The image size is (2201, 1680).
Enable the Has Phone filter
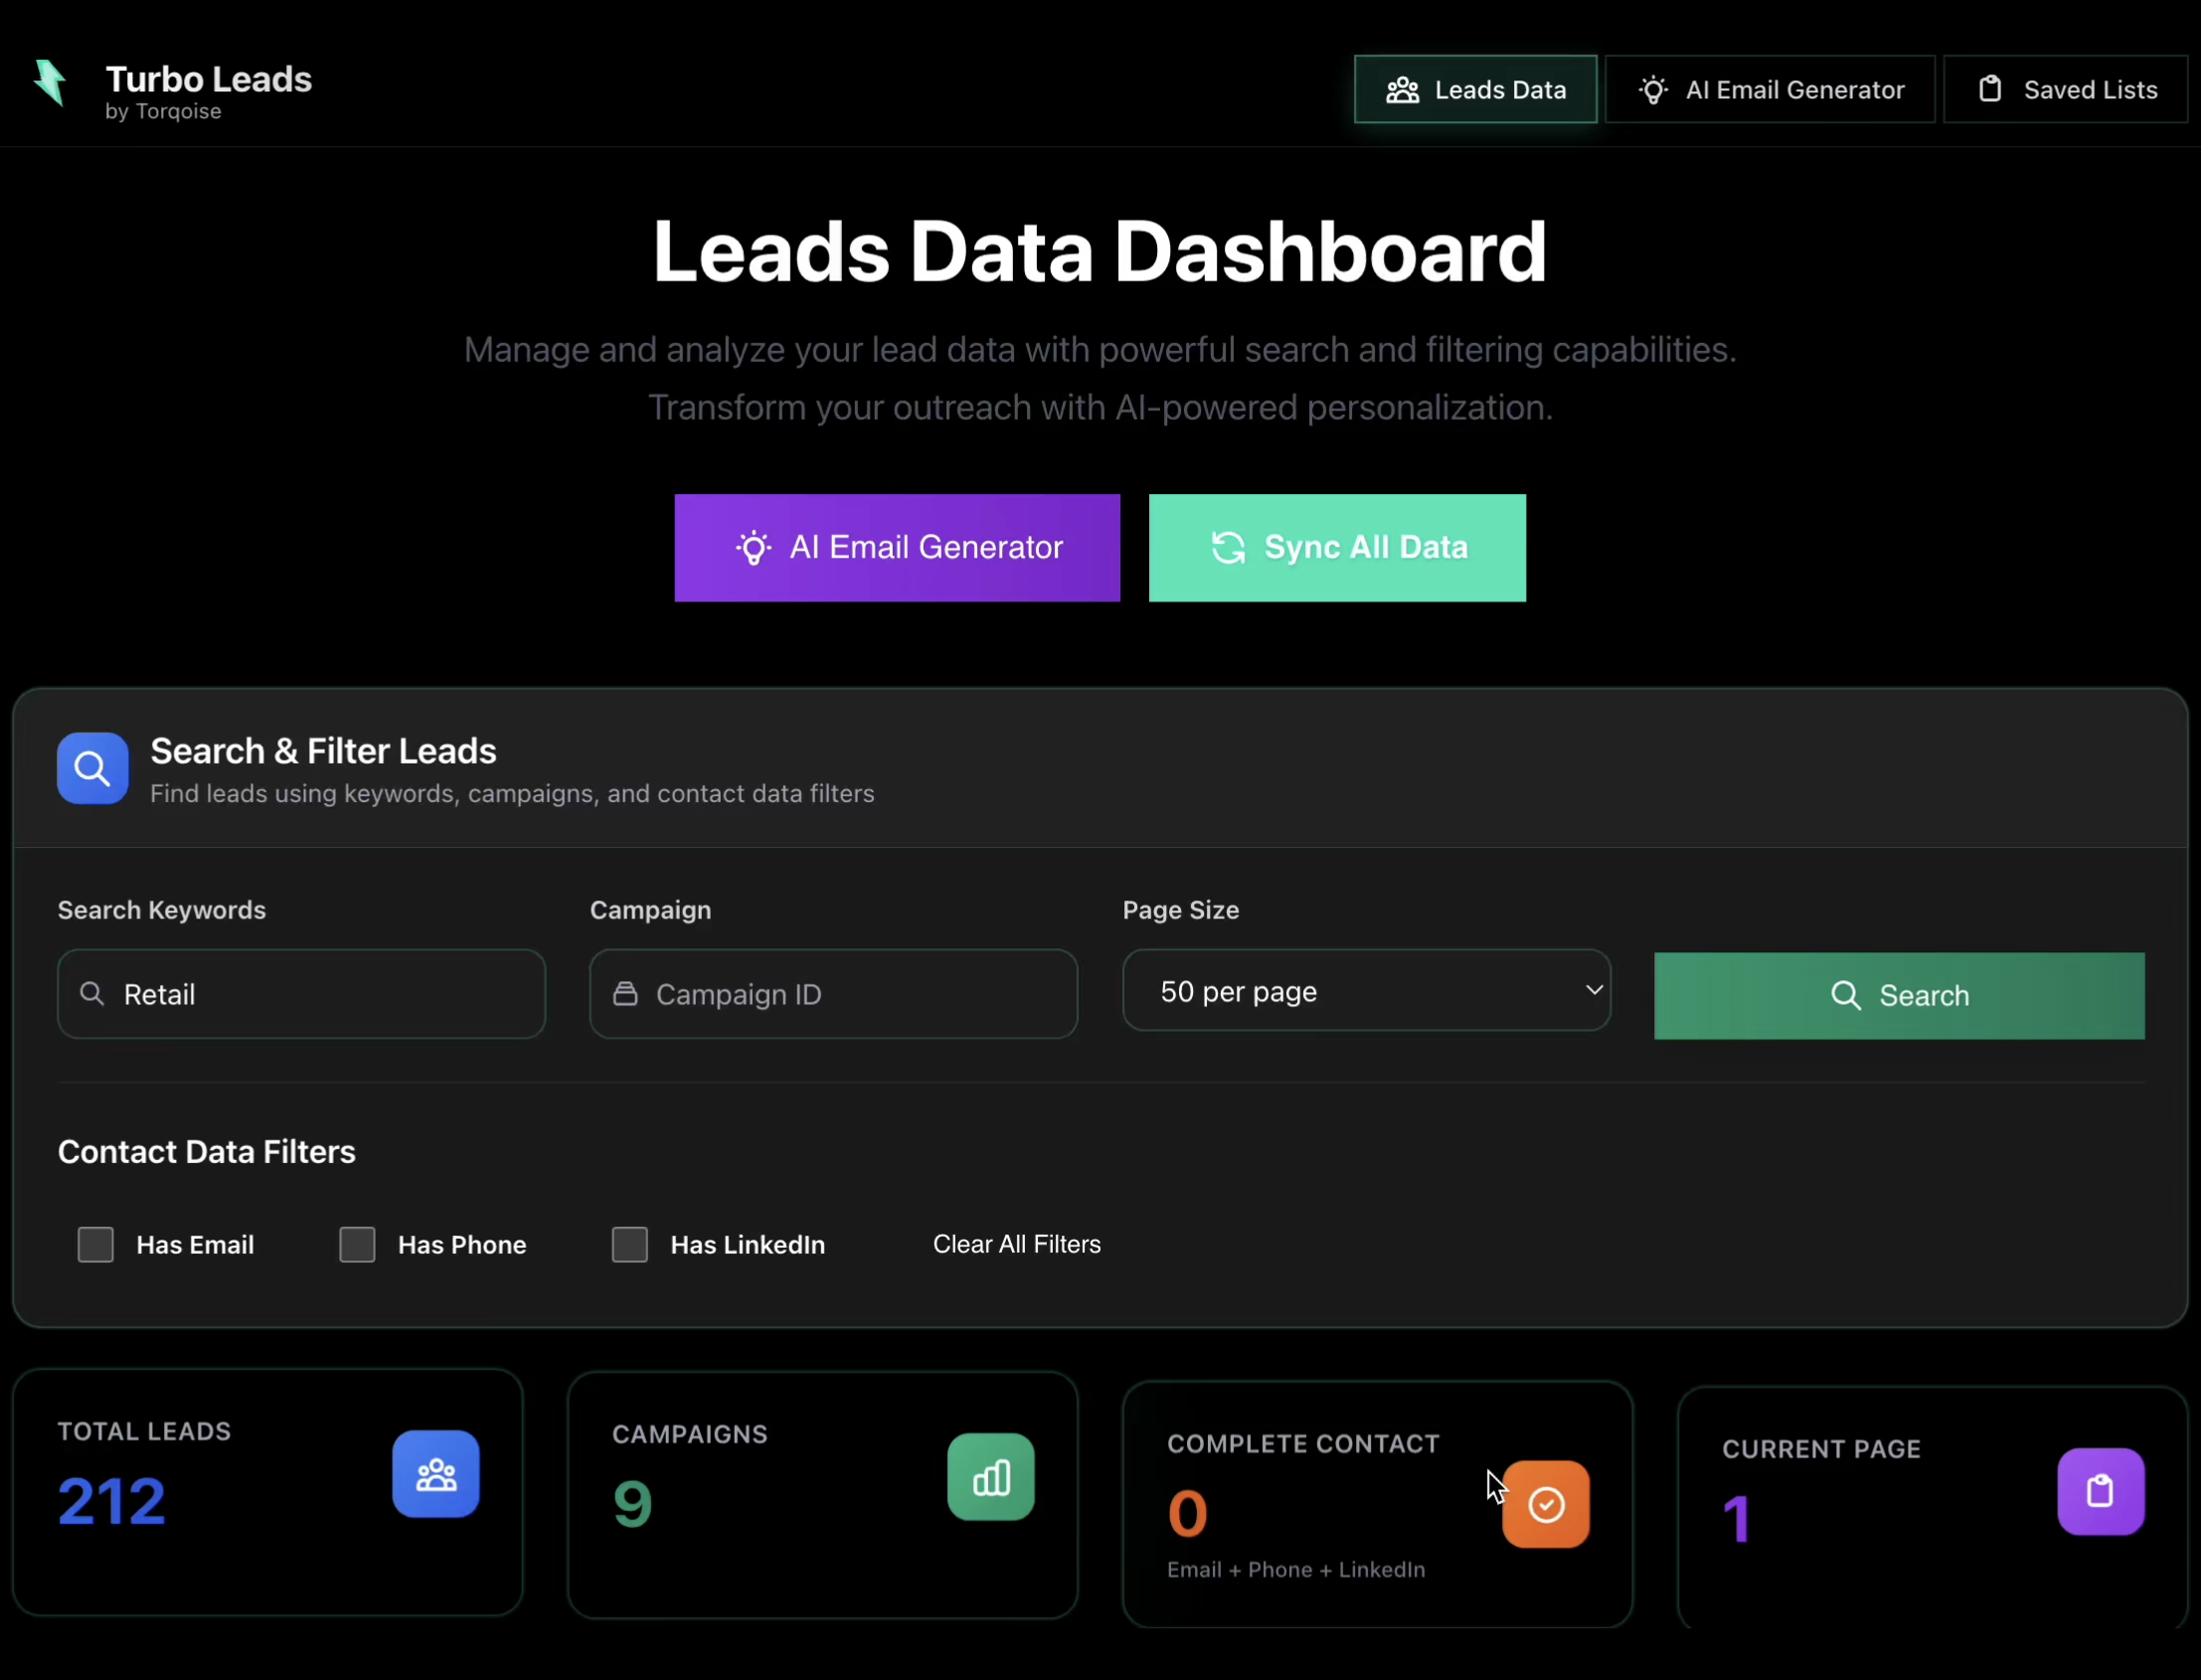(x=357, y=1244)
